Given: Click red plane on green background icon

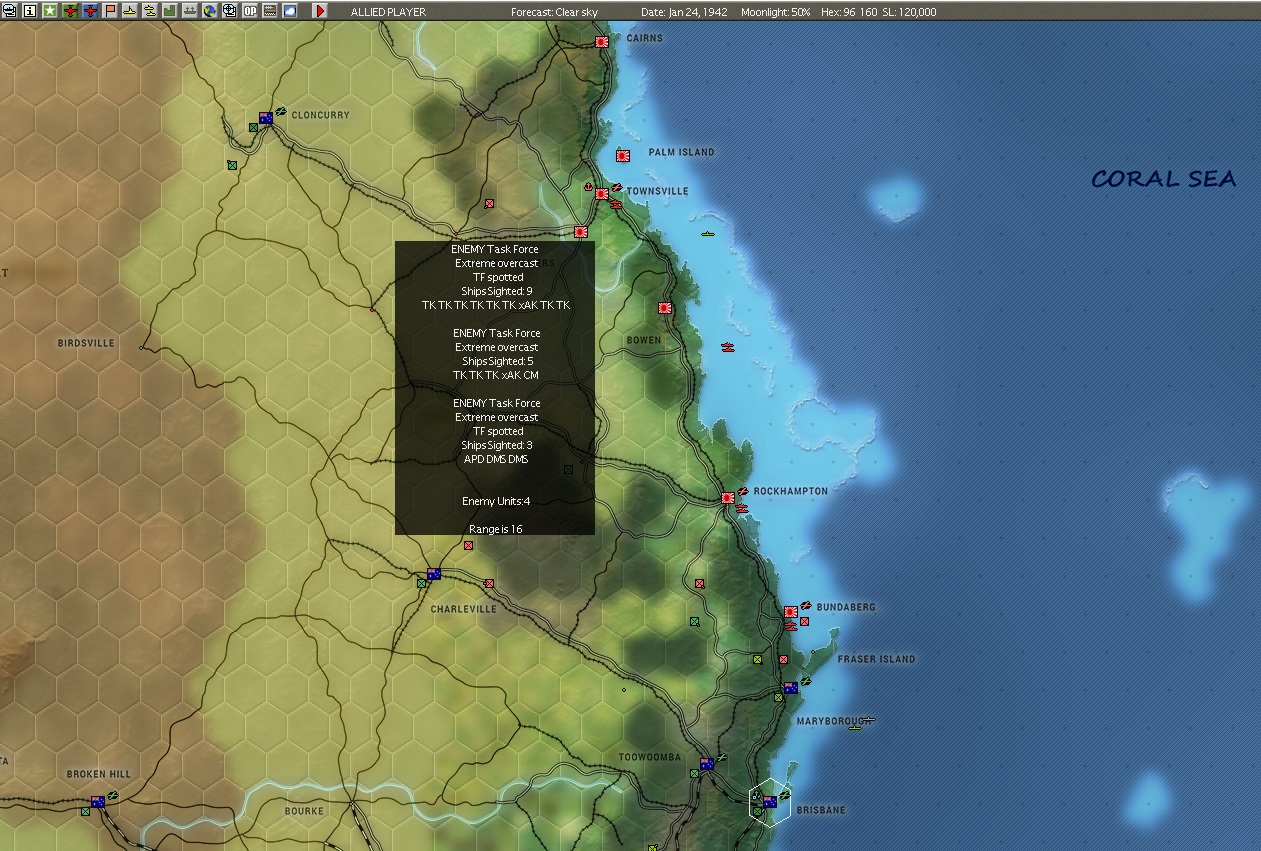Looking at the screenshot, I should pyautogui.click(x=70, y=11).
